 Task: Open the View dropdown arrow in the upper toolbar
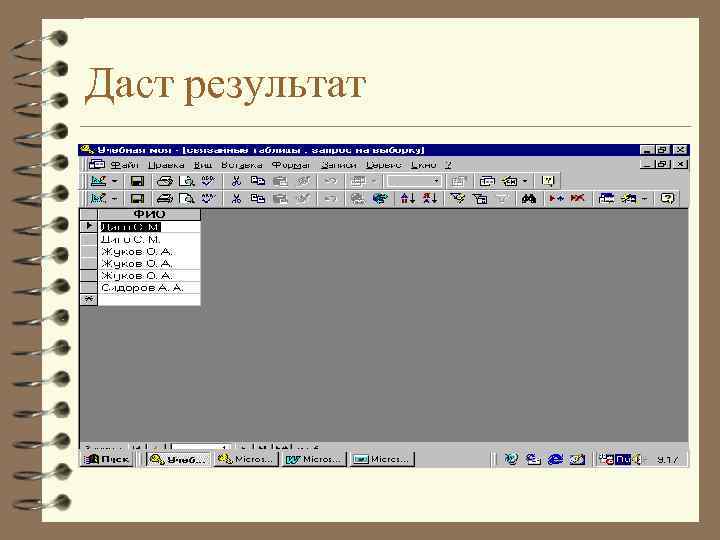(x=115, y=181)
